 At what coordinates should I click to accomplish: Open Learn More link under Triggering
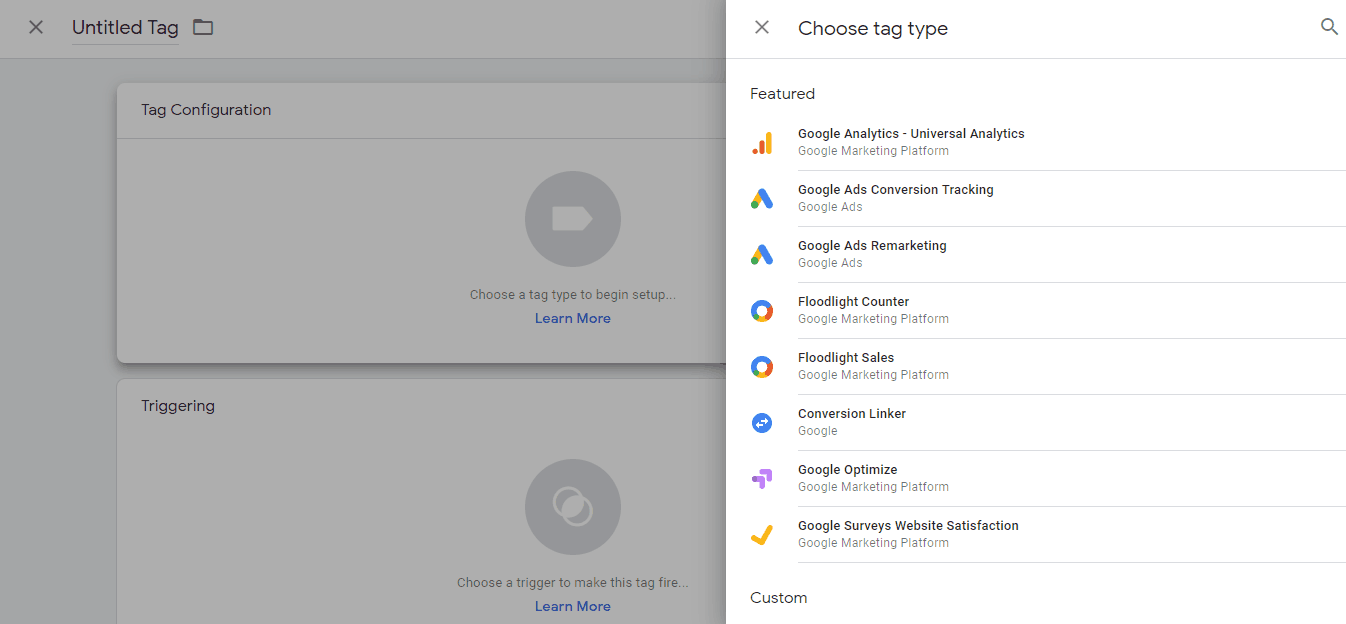572,606
